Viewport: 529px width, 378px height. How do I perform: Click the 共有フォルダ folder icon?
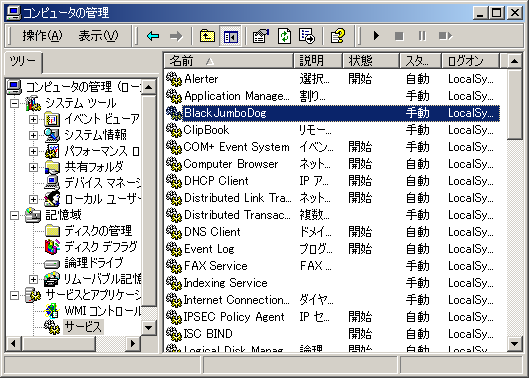click(x=52, y=167)
